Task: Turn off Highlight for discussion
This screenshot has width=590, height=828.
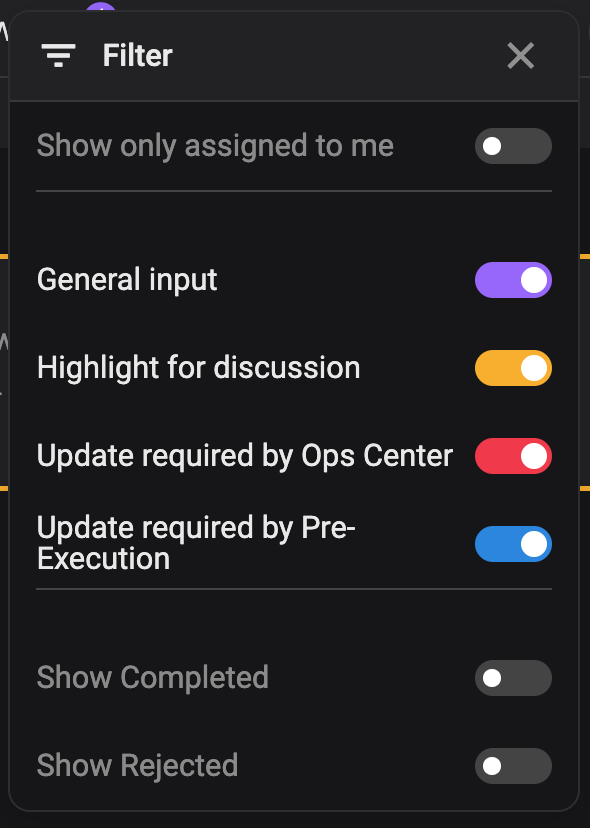Action: (x=513, y=368)
